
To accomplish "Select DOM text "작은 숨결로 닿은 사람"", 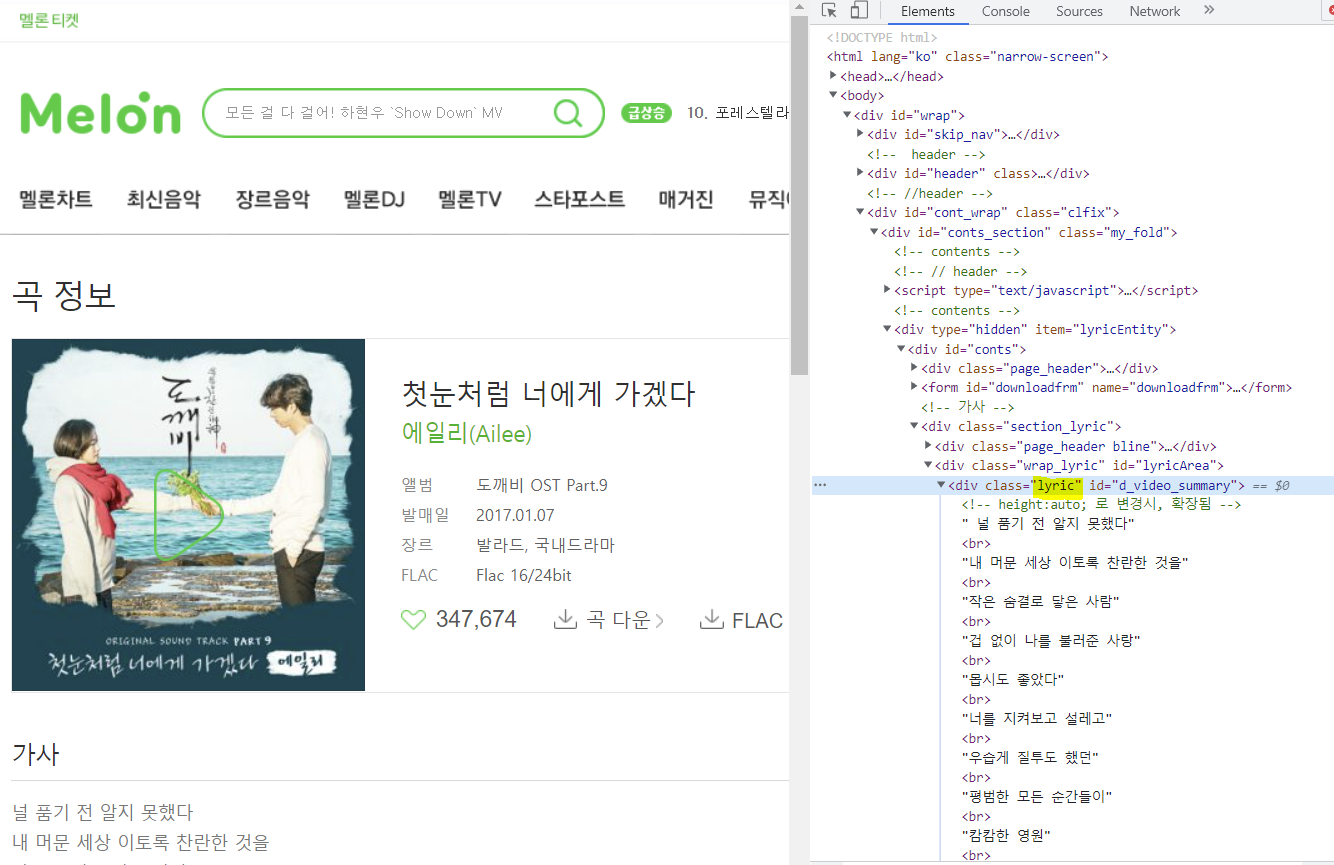I will [1040, 602].
